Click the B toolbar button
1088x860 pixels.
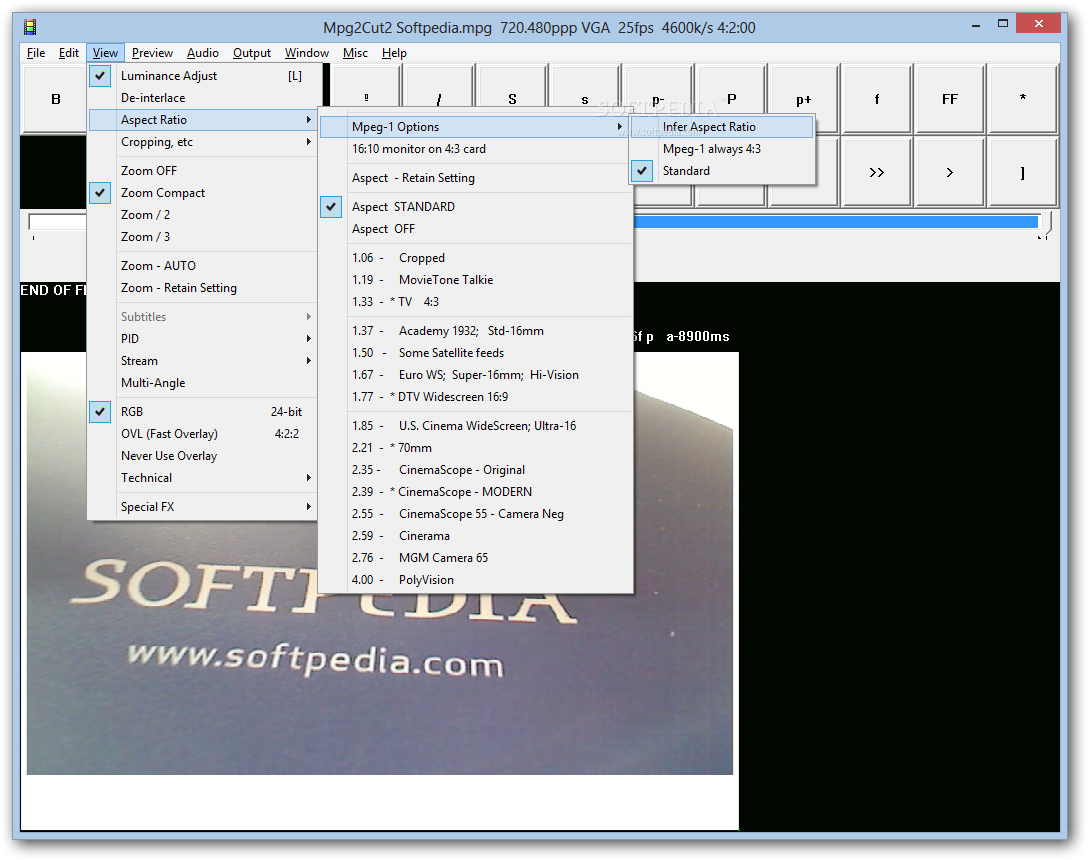tap(55, 99)
